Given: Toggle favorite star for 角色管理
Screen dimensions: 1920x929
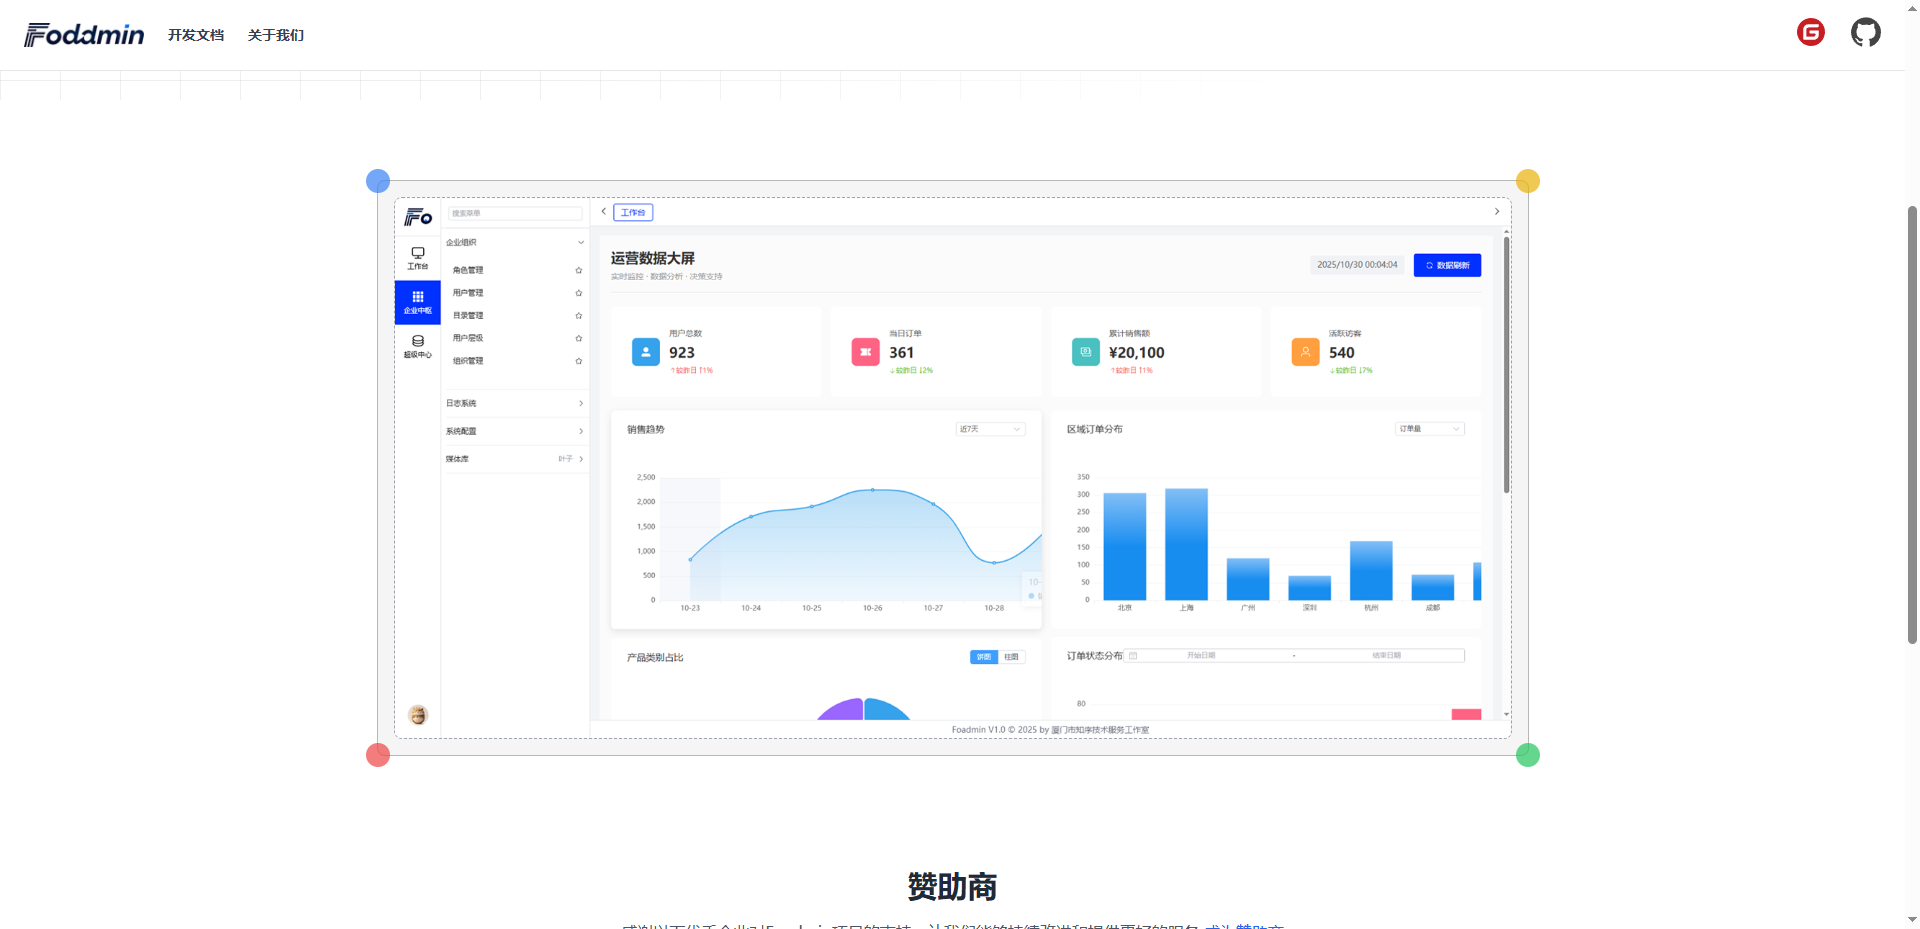Looking at the screenshot, I should 578,270.
